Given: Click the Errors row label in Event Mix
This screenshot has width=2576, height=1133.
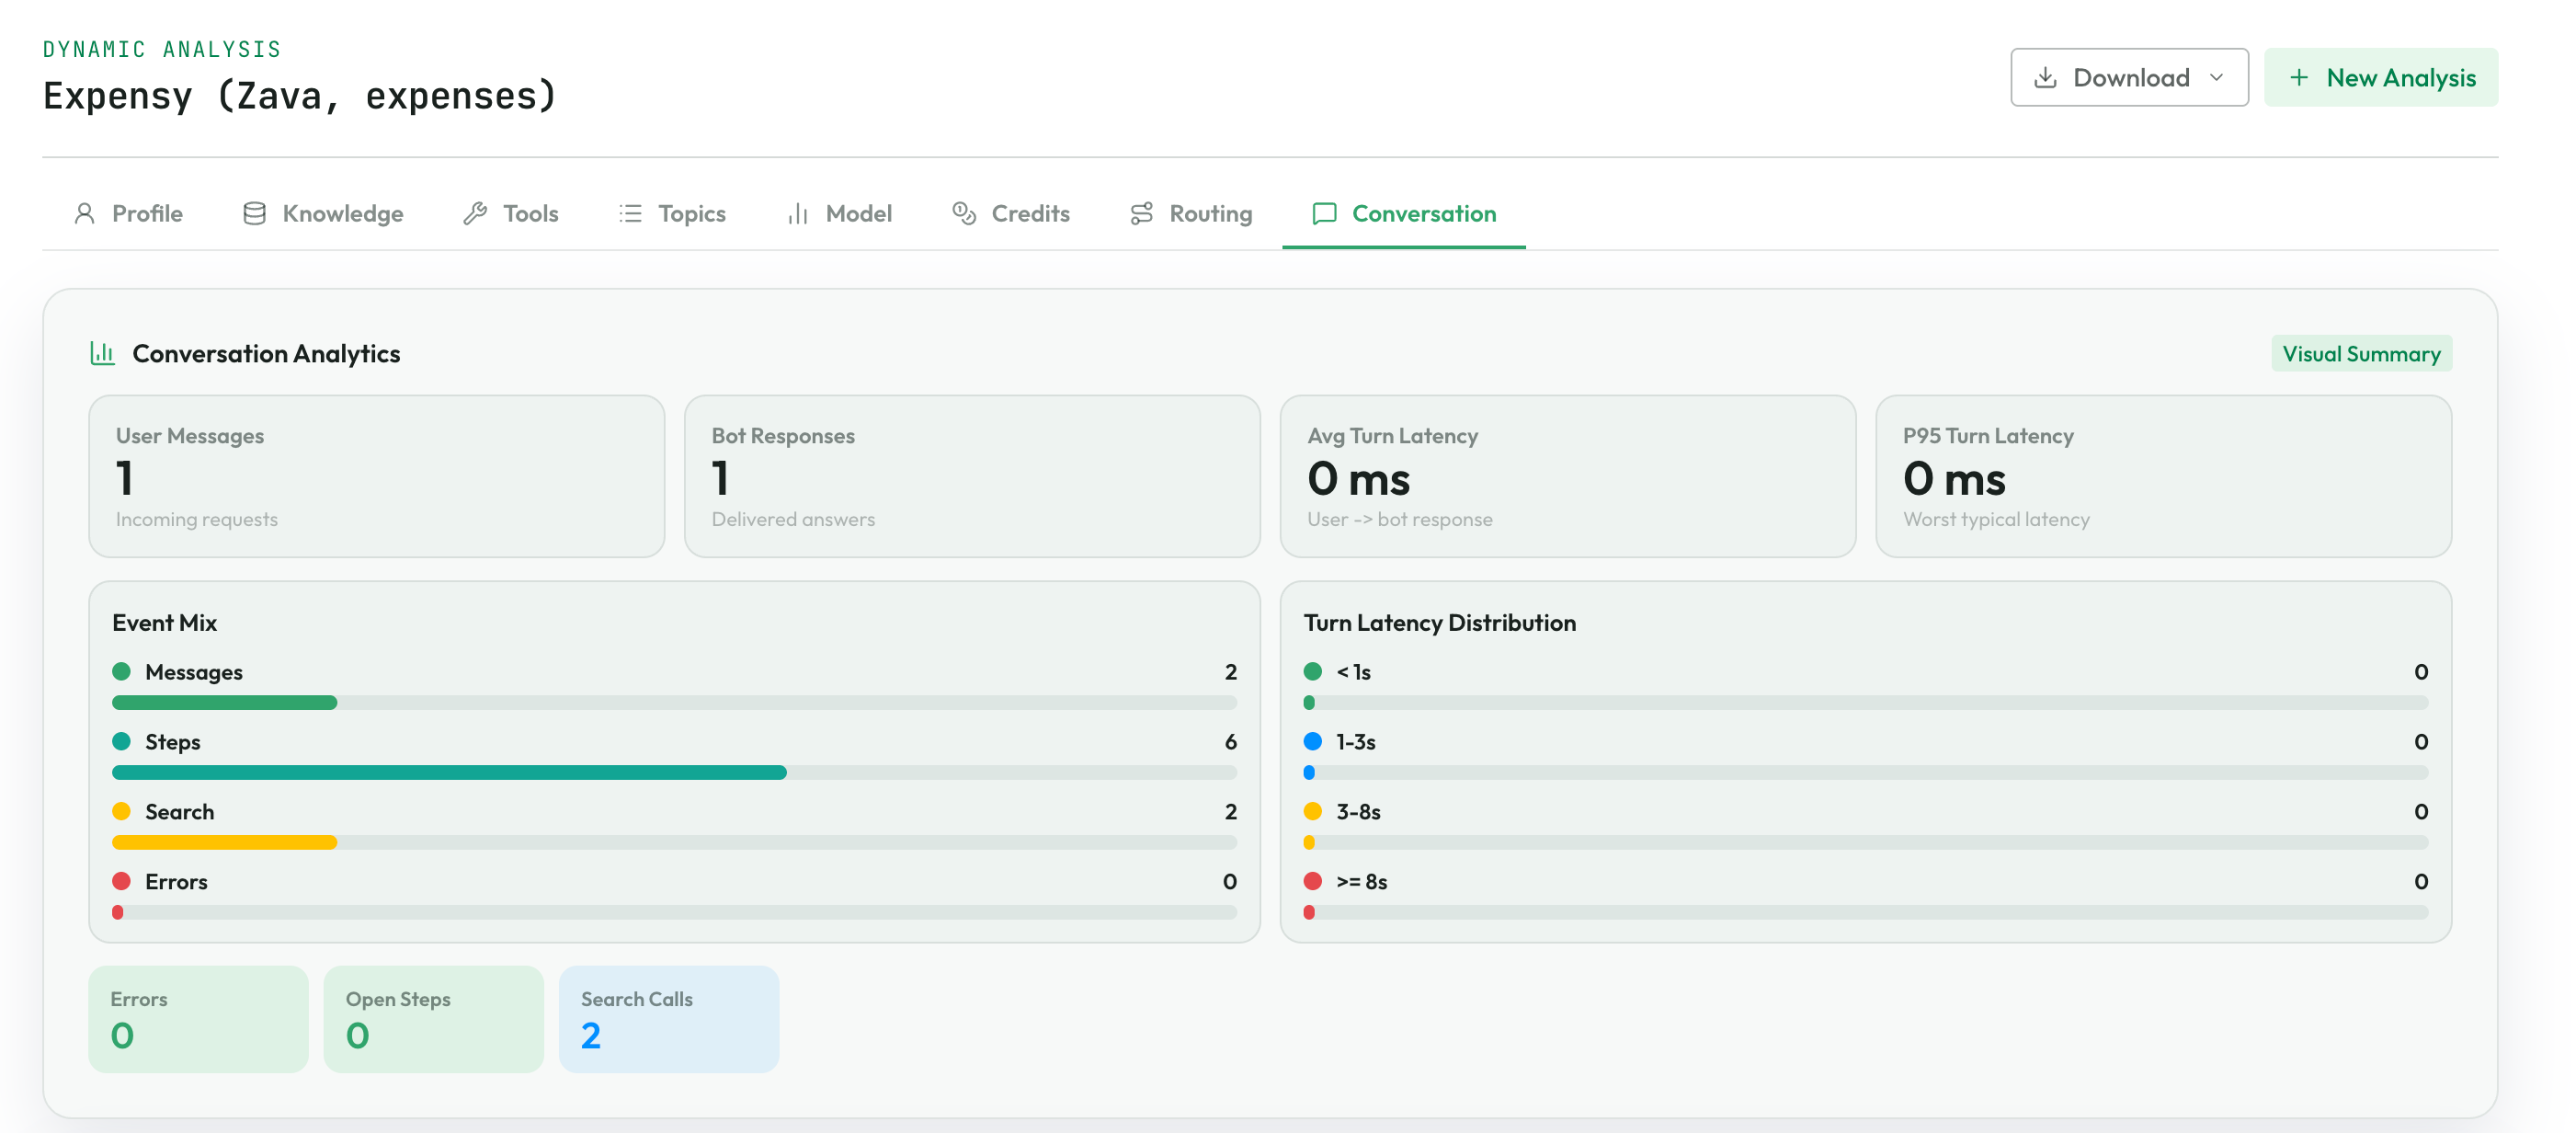Looking at the screenshot, I should tap(176, 882).
